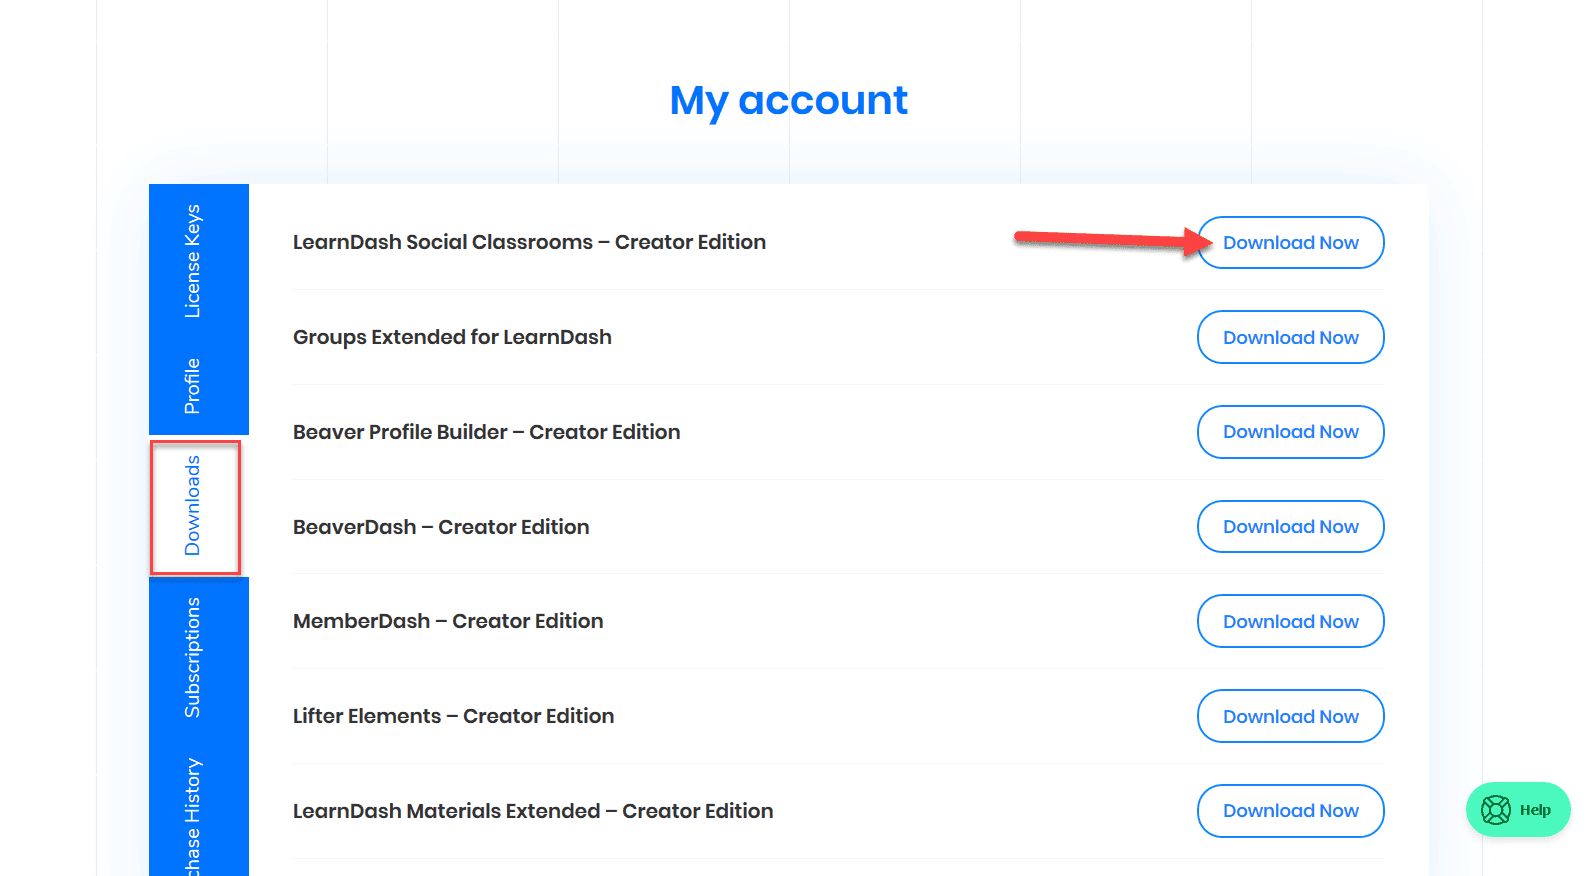
Task: Open the License Keys tab
Action: tap(193, 261)
